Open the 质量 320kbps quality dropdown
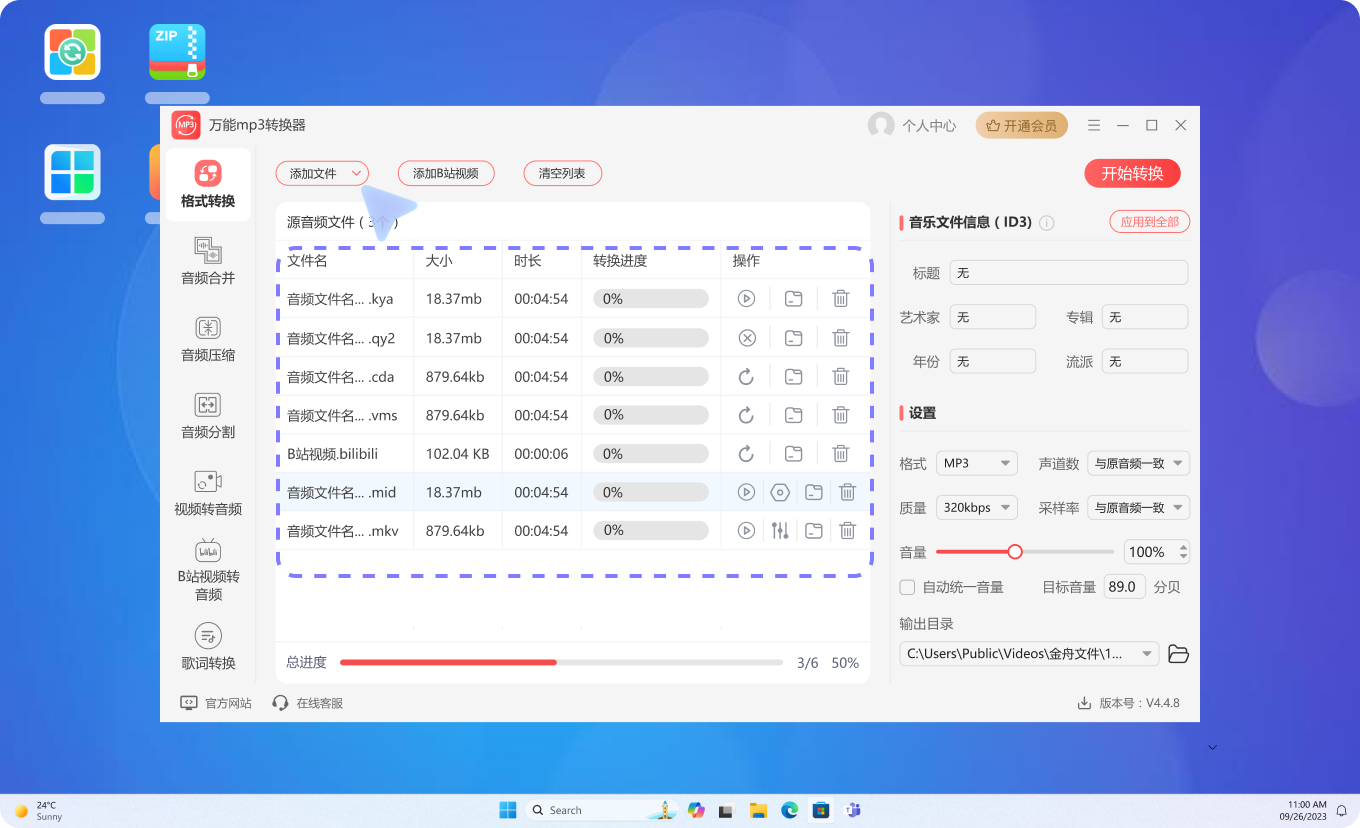The height and width of the screenshot is (828, 1360). [976, 507]
